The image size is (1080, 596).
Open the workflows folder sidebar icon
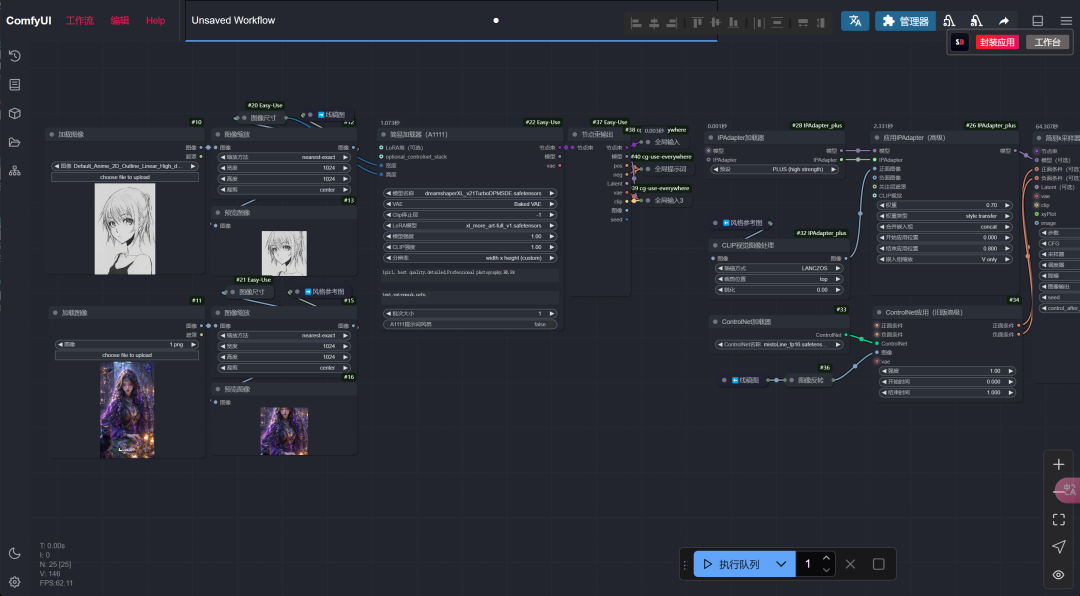pos(14,143)
